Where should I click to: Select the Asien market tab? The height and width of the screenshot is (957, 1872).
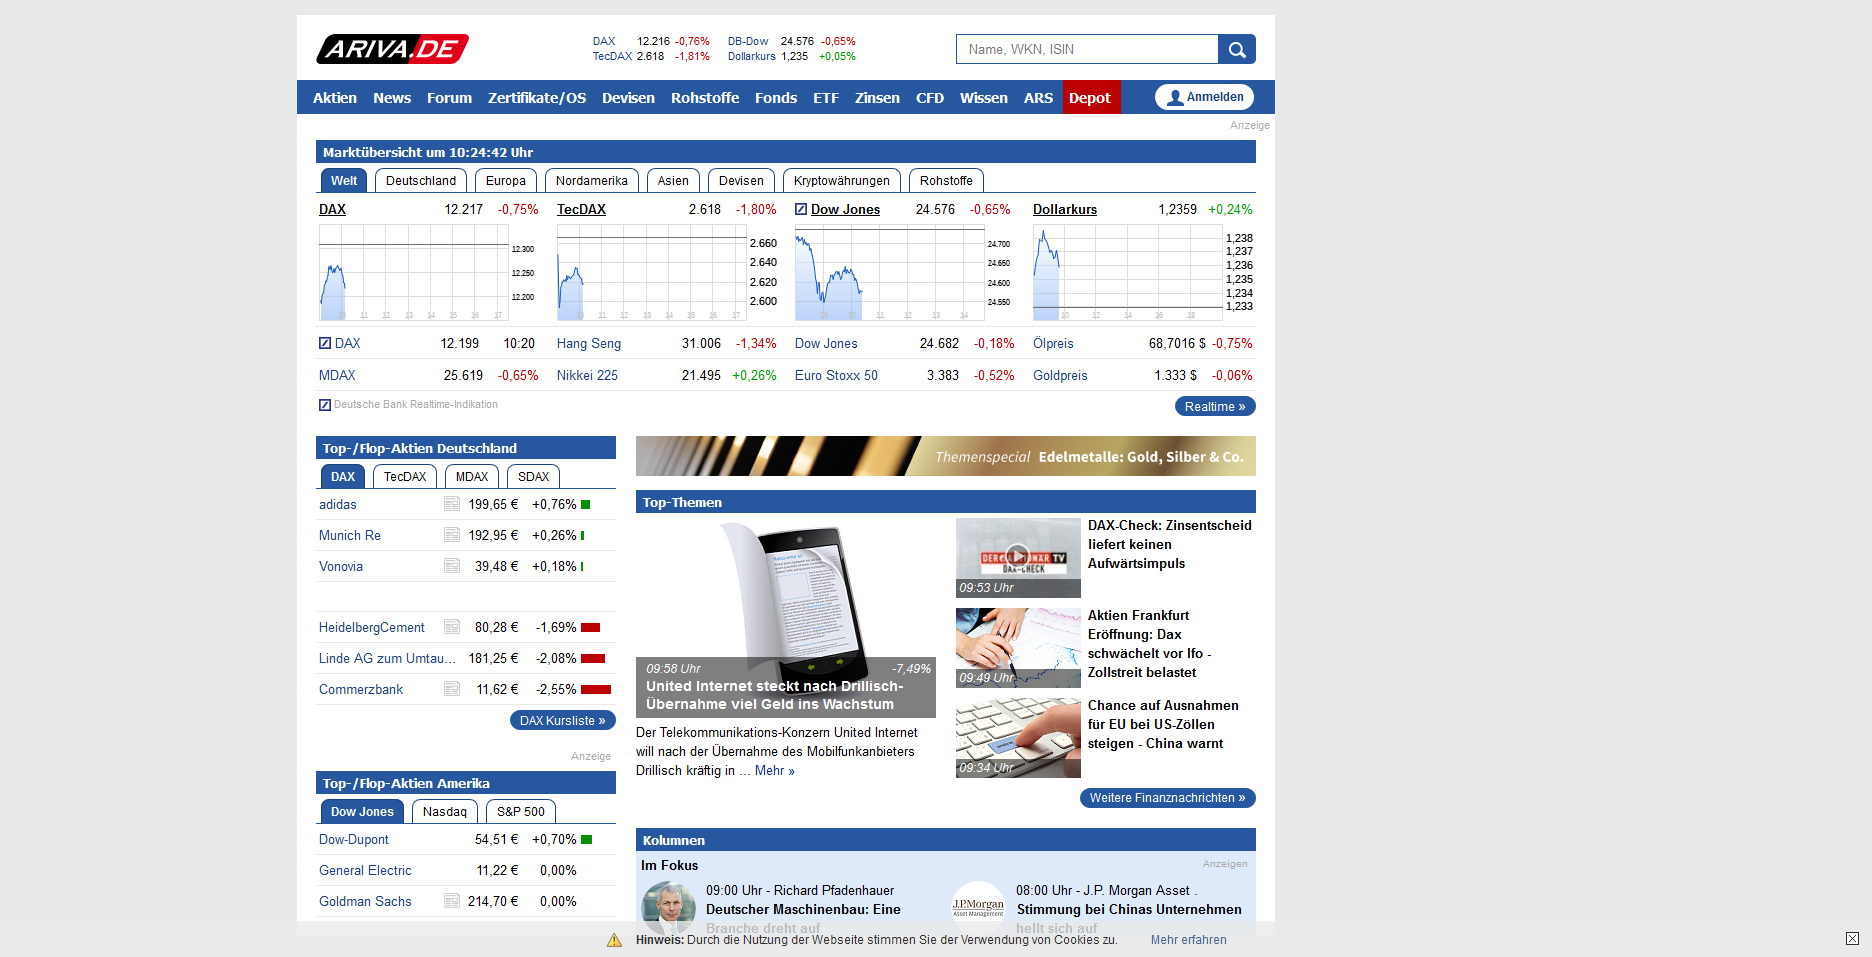click(x=673, y=180)
